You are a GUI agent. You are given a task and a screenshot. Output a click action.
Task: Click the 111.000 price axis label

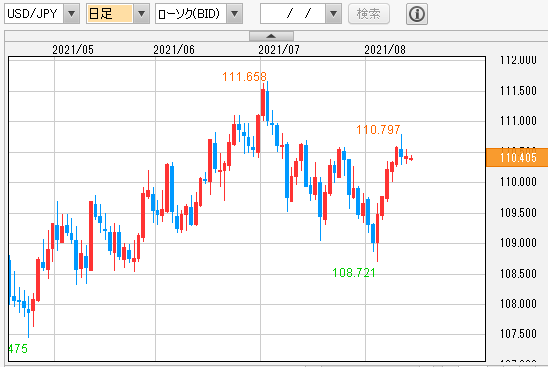coord(518,121)
